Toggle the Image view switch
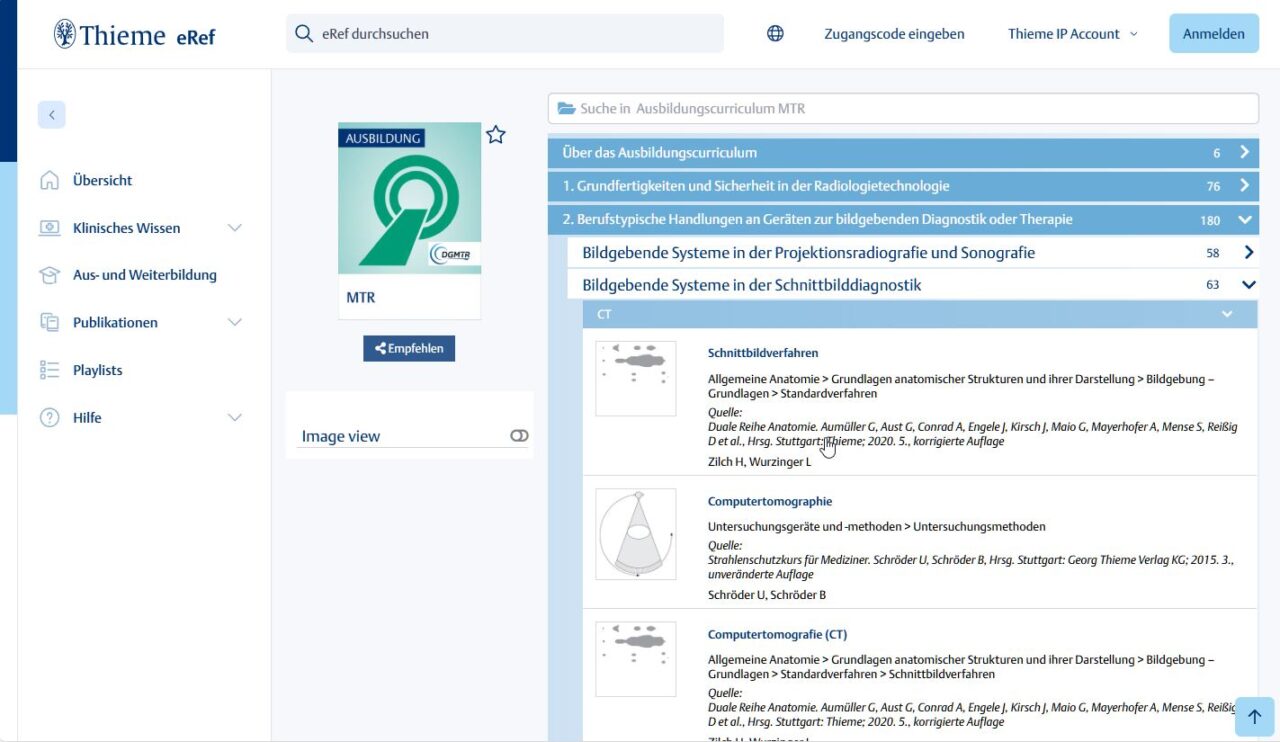The image size is (1280, 742). point(519,435)
